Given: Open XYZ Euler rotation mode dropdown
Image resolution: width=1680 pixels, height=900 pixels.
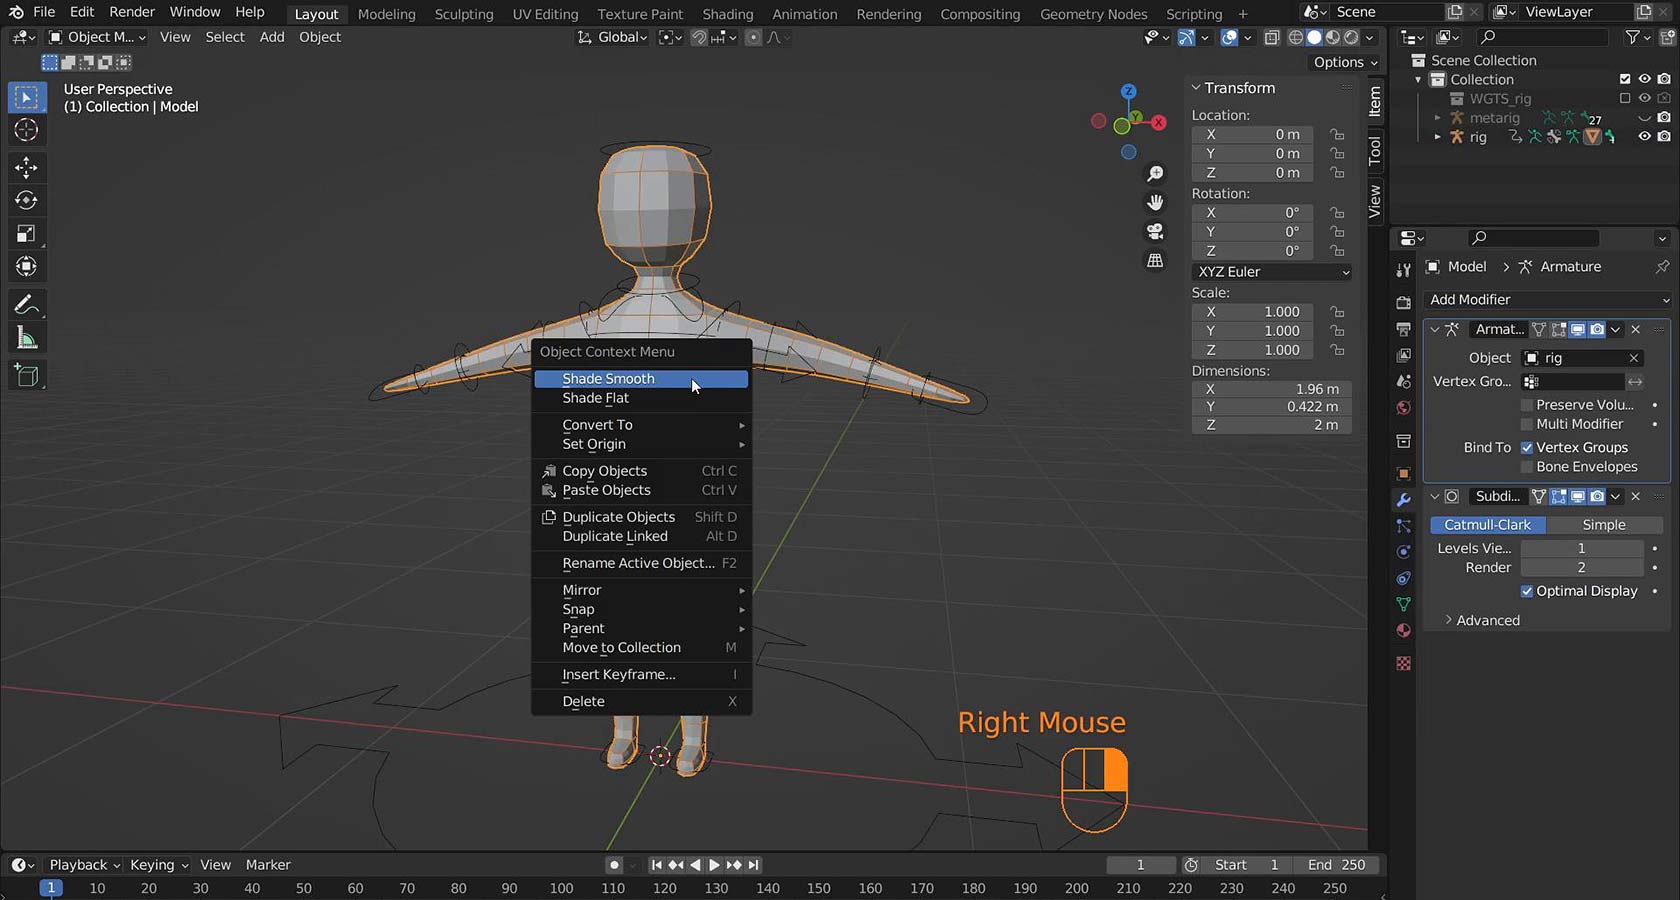Looking at the screenshot, I should [1272, 272].
